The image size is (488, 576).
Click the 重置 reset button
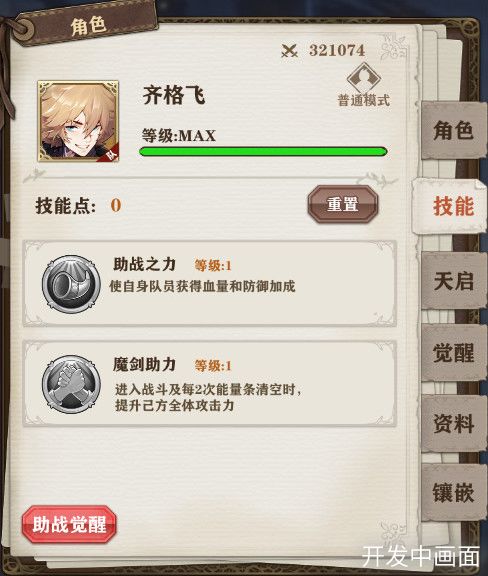click(342, 204)
